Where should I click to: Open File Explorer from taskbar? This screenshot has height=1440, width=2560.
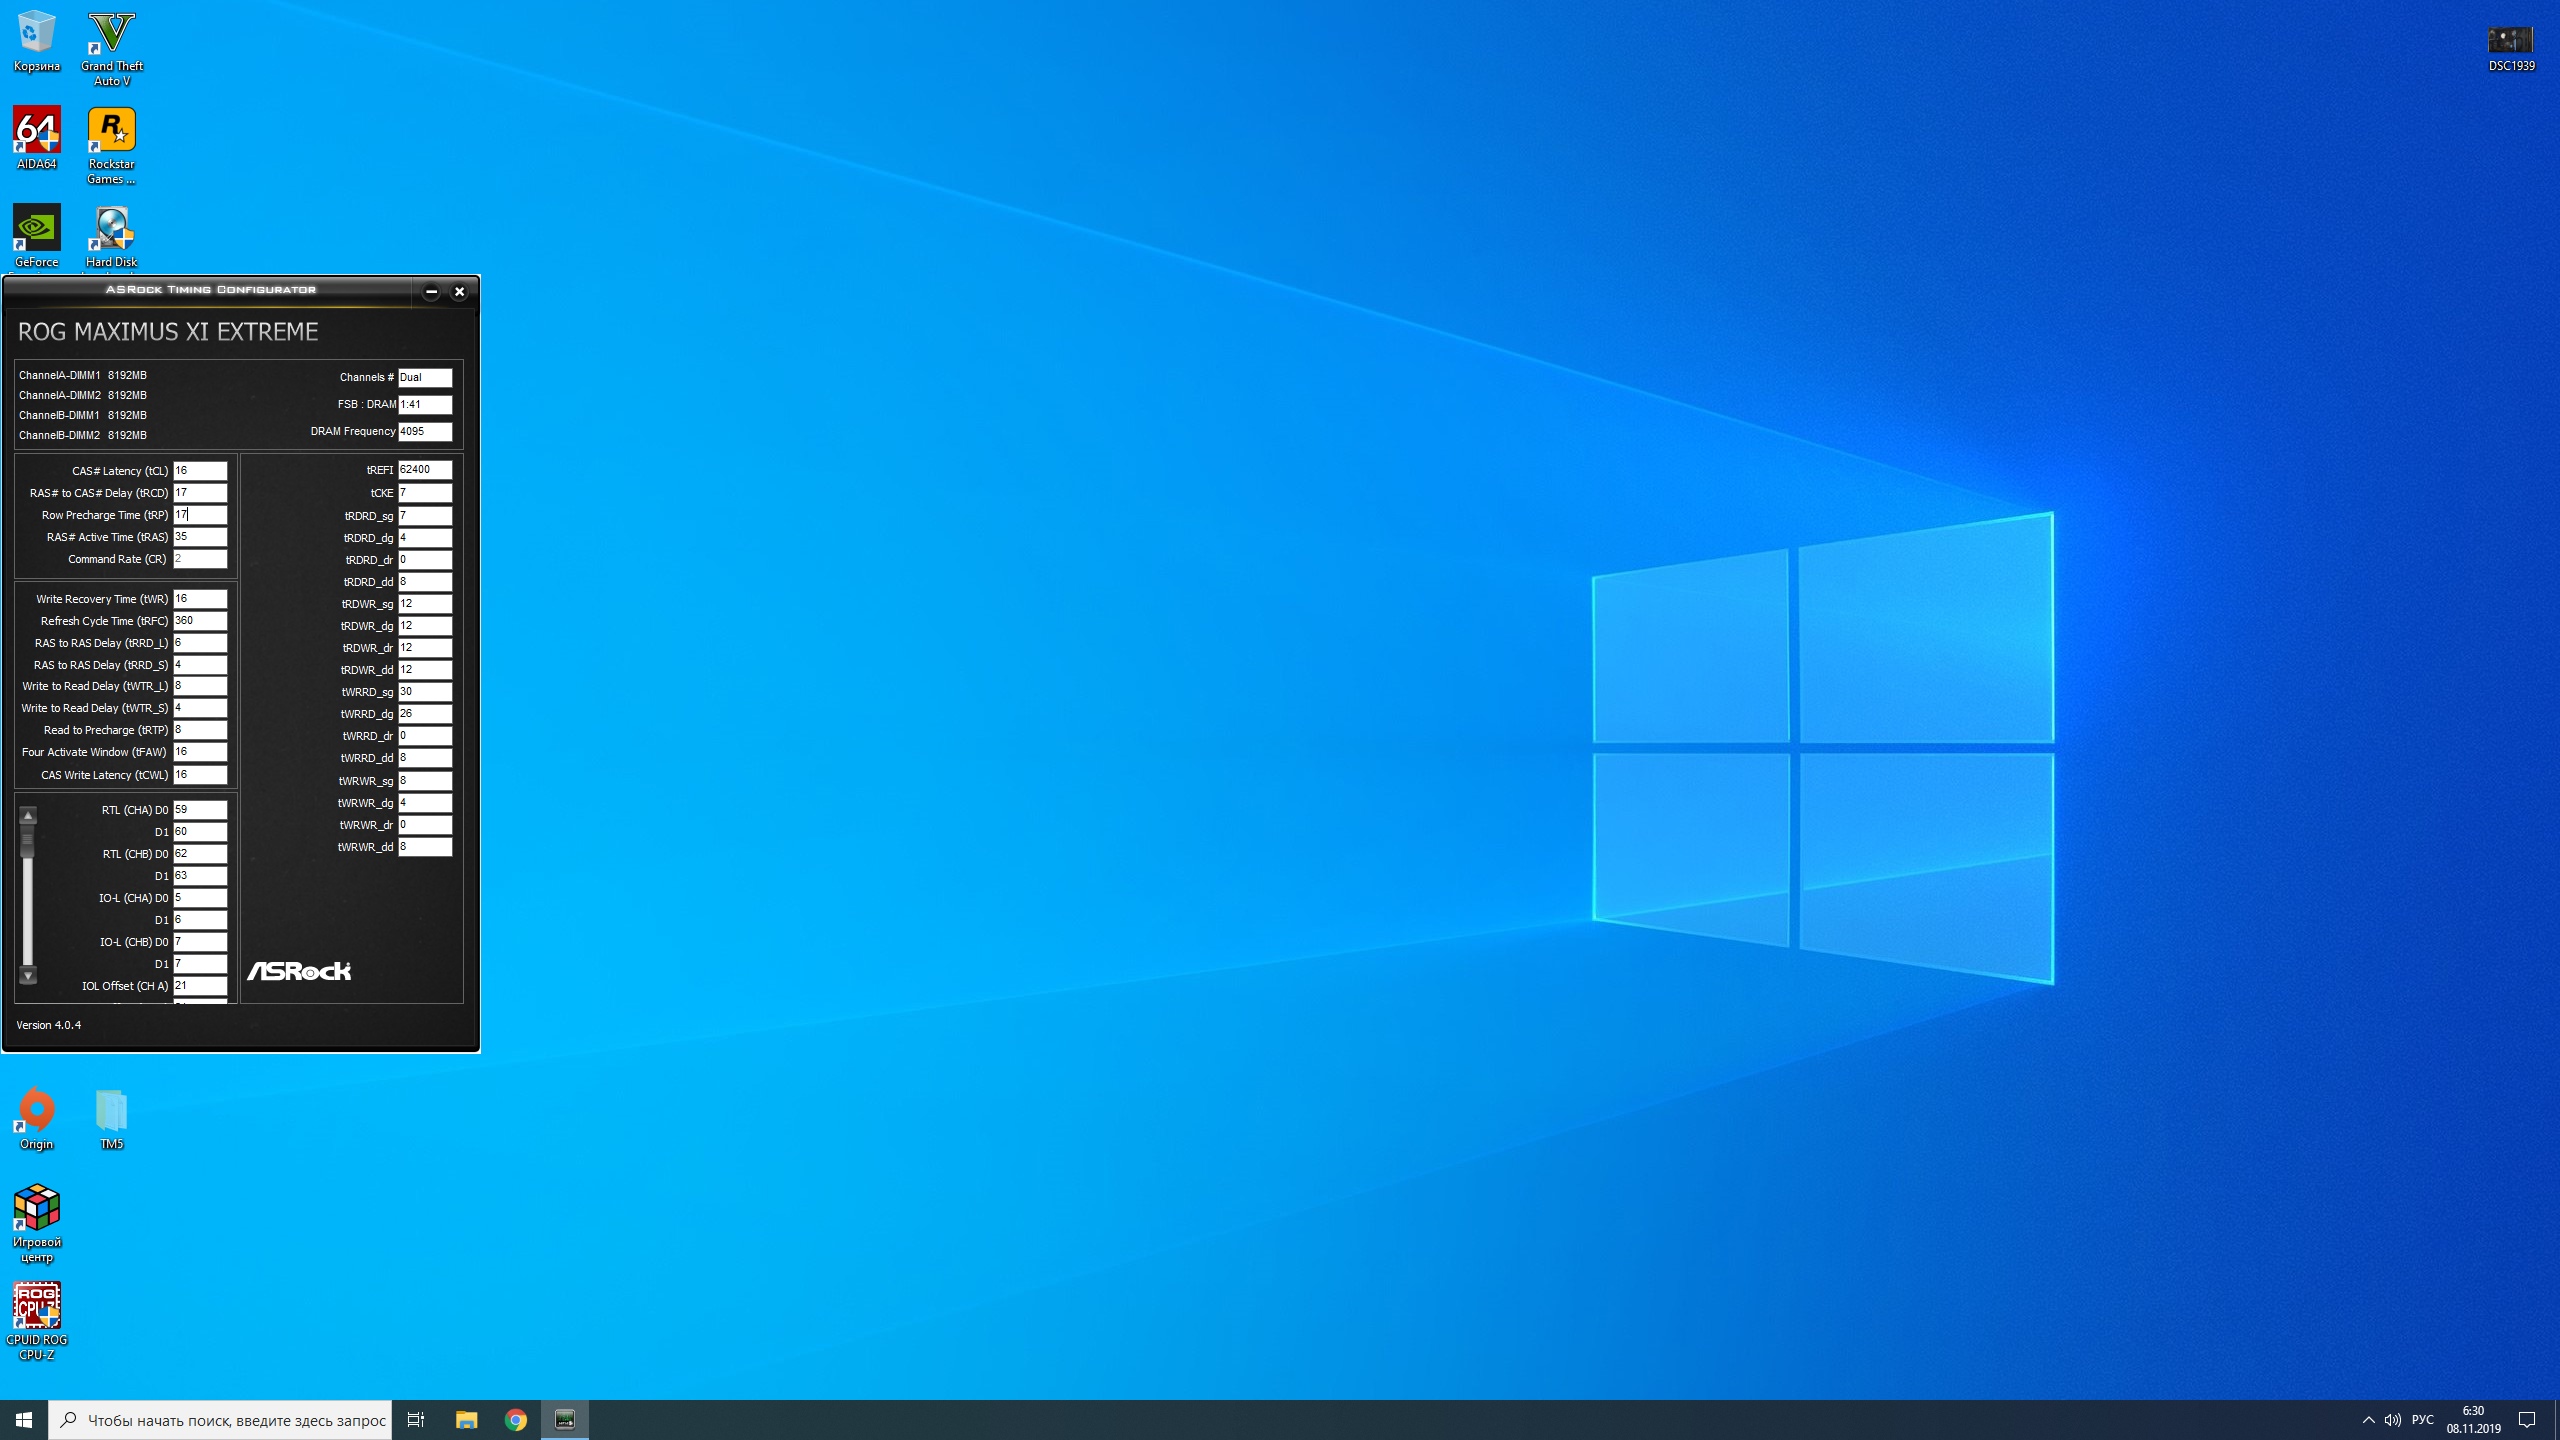click(x=466, y=1420)
